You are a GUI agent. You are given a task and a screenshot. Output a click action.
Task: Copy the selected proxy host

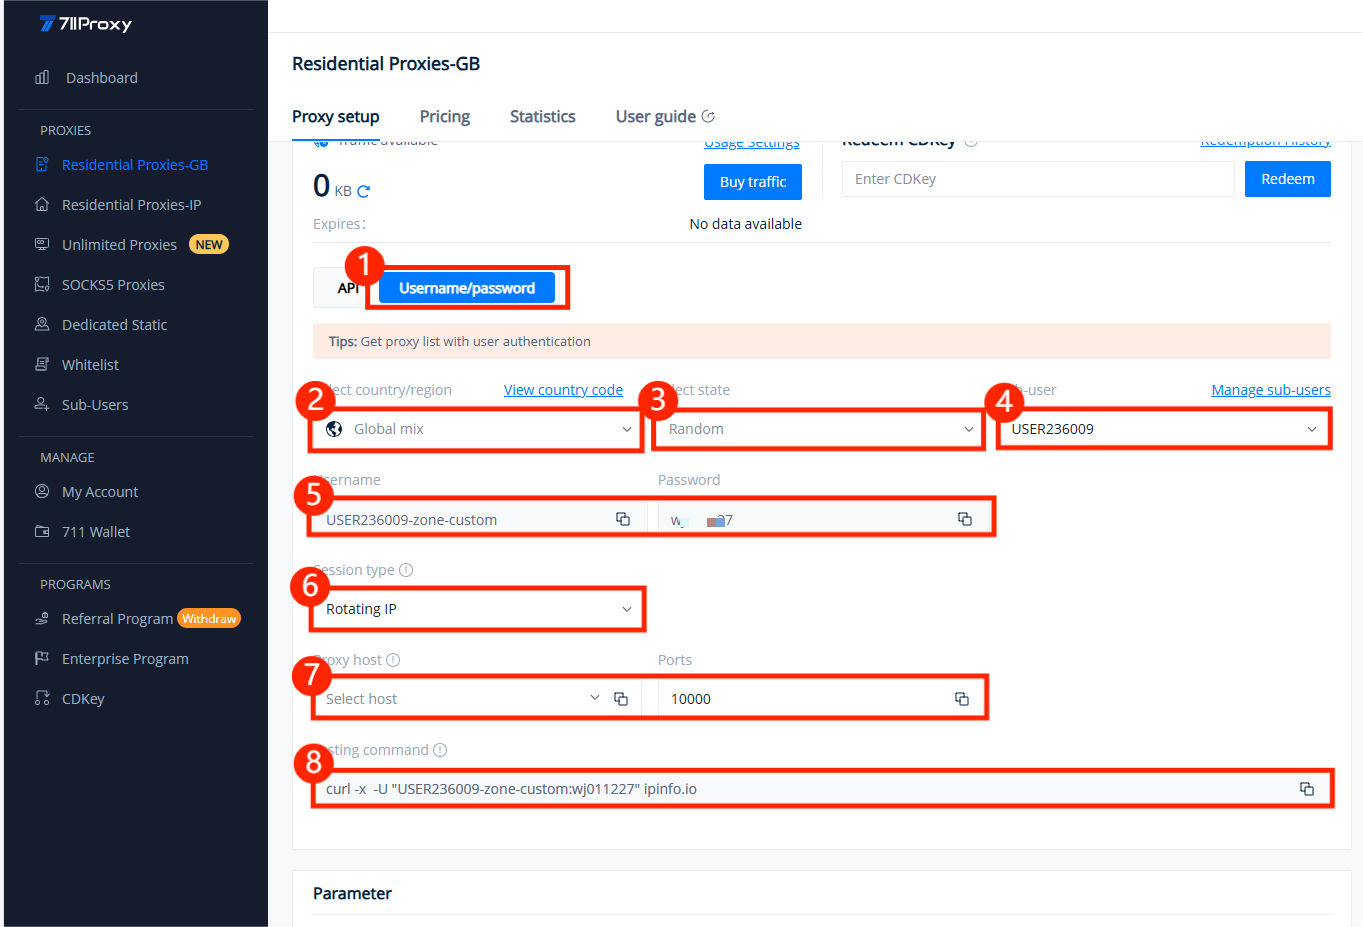(x=621, y=699)
